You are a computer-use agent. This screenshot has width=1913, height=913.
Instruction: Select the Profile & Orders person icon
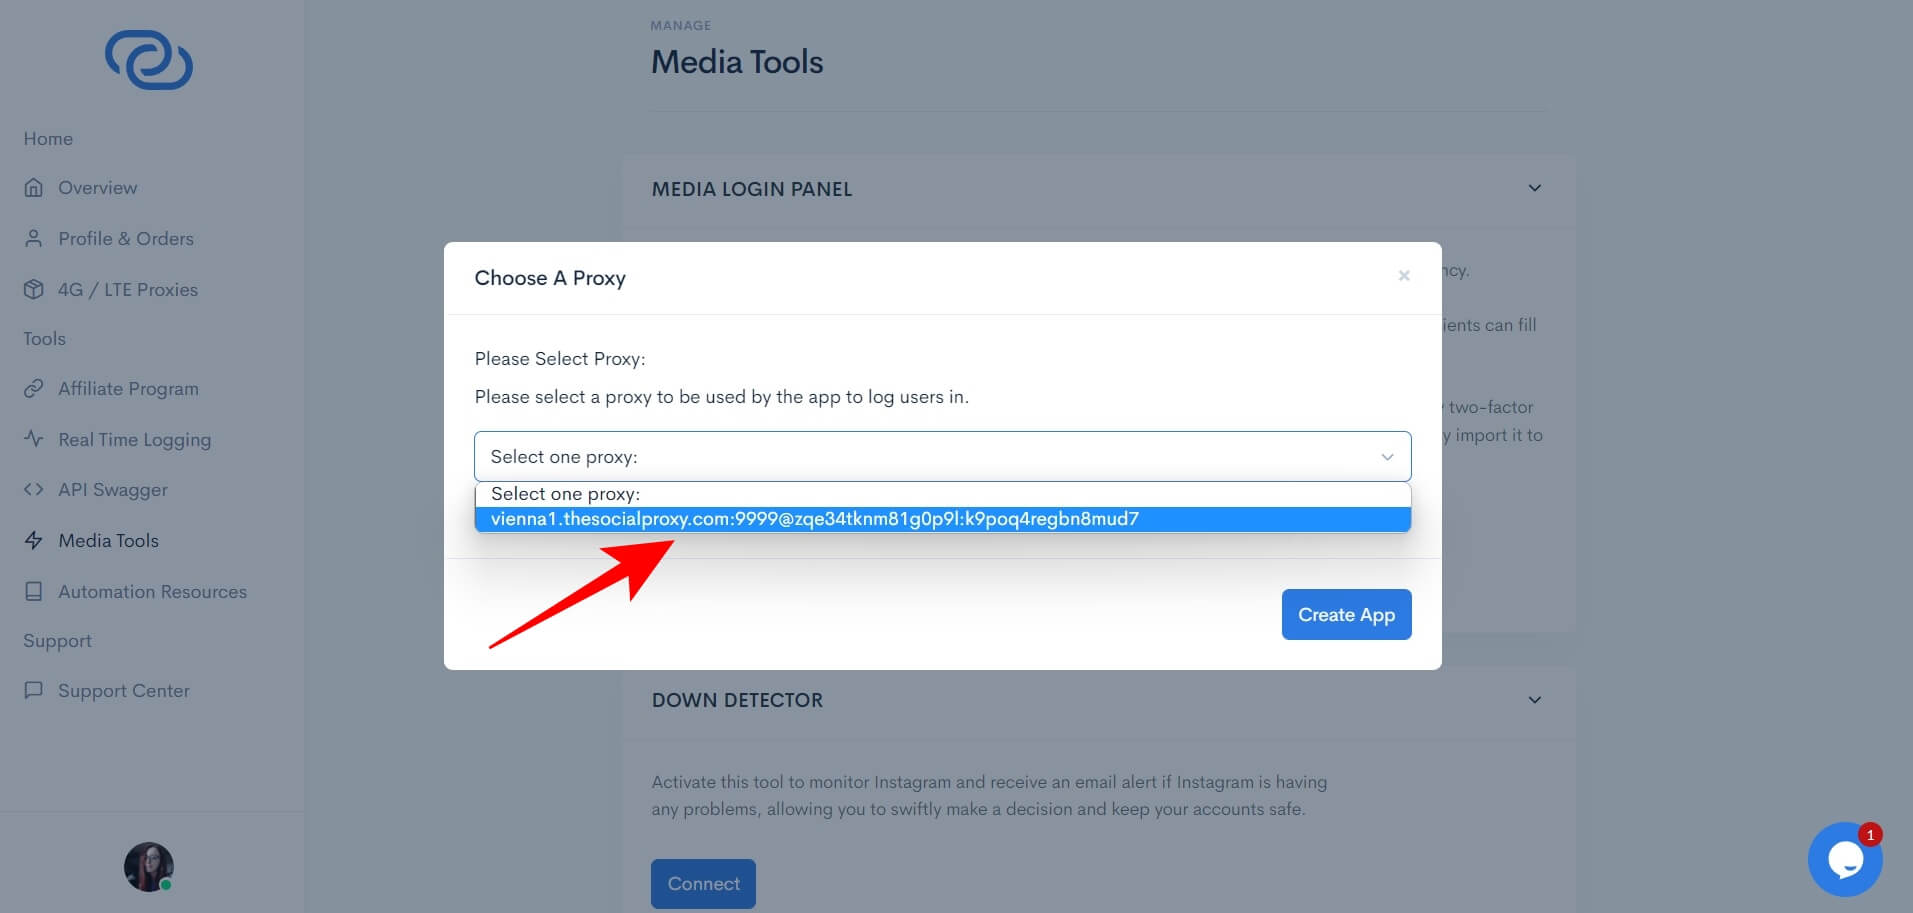click(33, 238)
